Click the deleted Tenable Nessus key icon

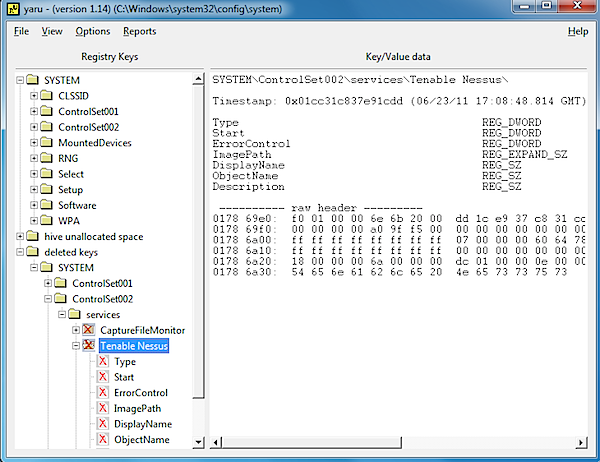point(89,346)
